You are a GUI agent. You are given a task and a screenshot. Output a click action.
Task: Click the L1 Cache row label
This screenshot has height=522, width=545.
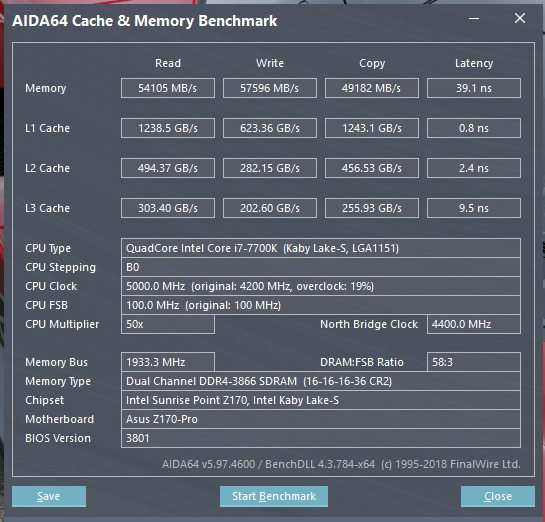click(x=48, y=128)
